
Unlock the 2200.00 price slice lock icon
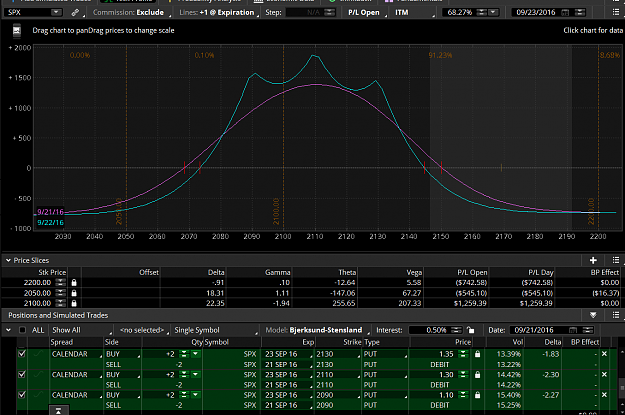[74, 282]
